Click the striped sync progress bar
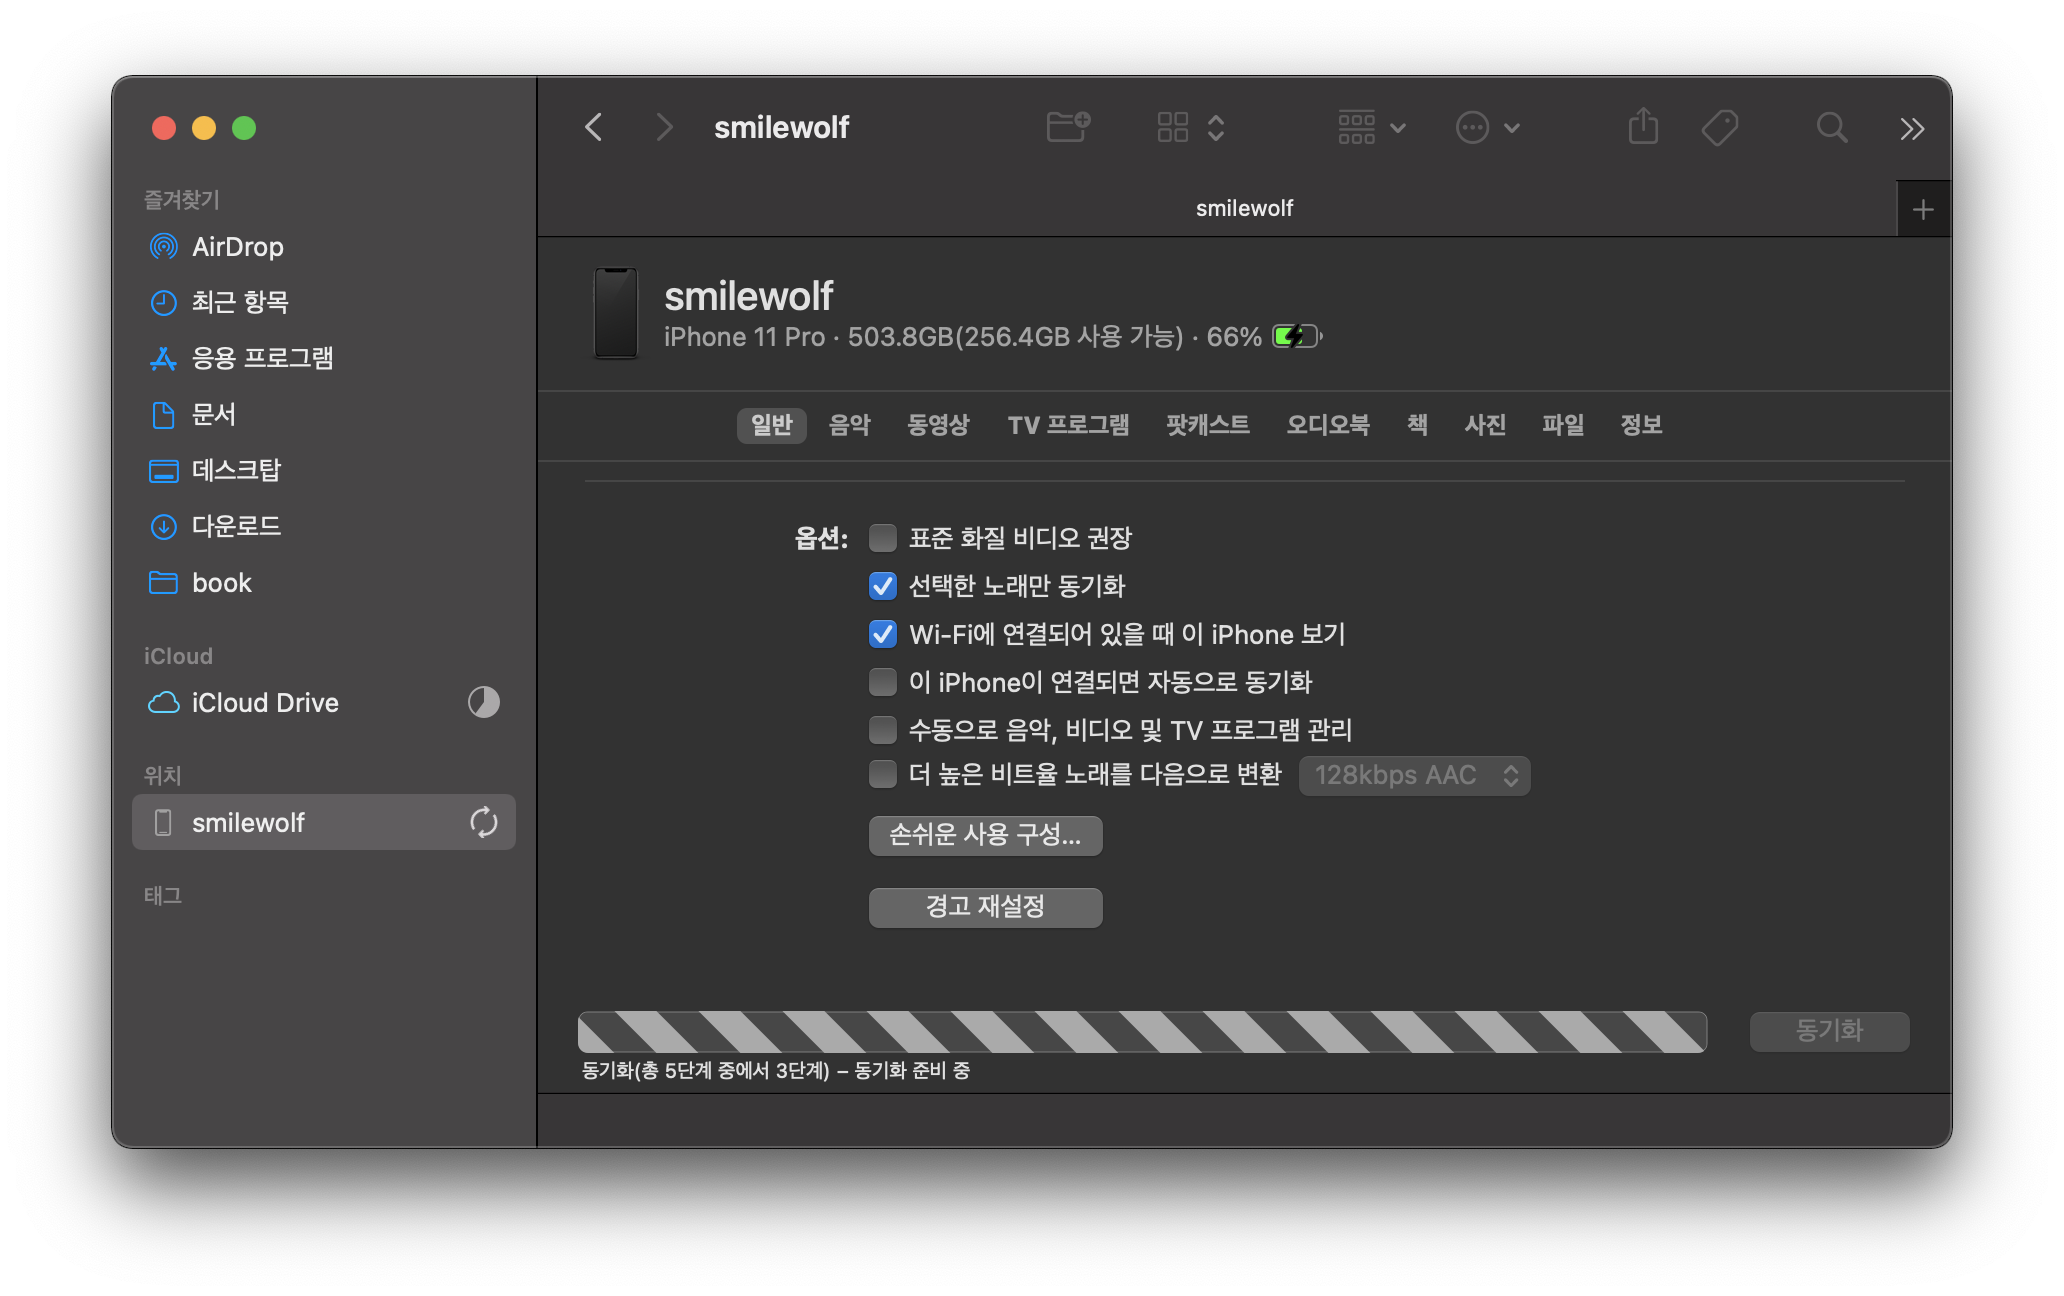Viewport: 2064px width, 1296px height. click(x=1141, y=1031)
